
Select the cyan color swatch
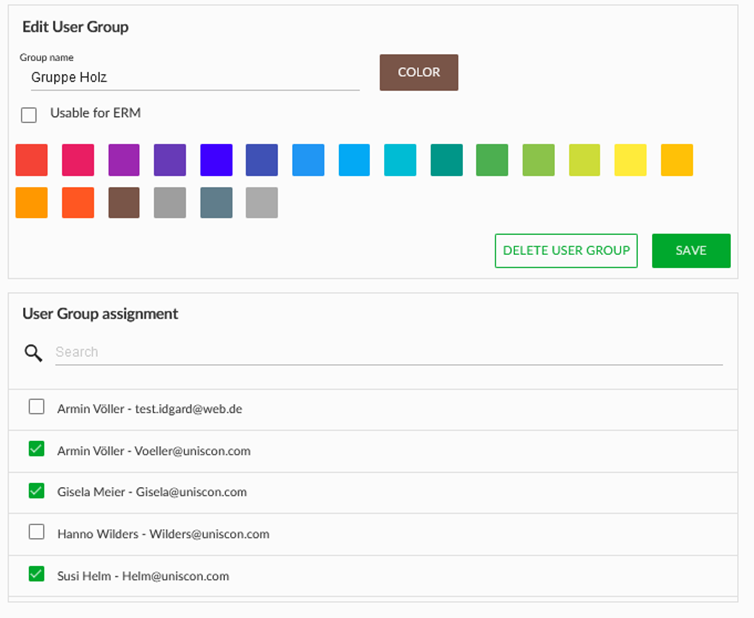click(x=401, y=160)
